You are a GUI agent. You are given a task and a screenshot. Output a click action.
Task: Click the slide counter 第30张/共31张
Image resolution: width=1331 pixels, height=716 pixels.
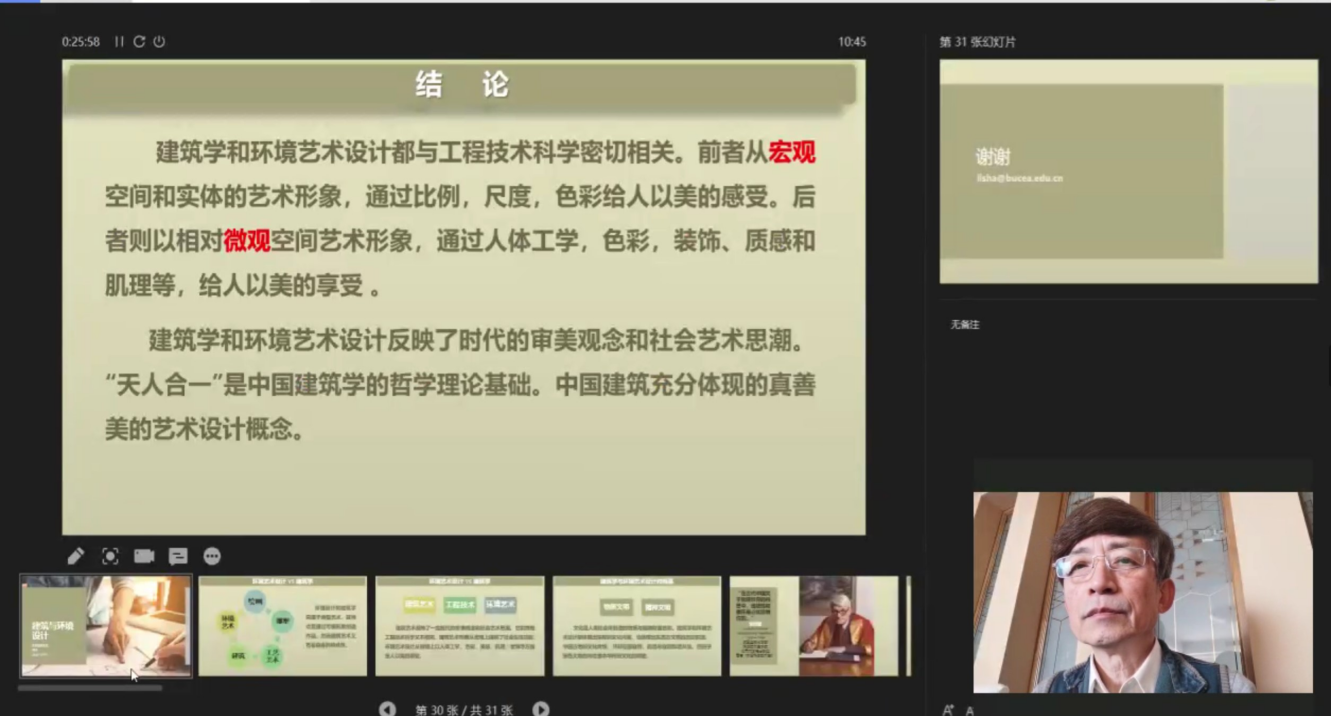pyautogui.click(x=464, y=710)
